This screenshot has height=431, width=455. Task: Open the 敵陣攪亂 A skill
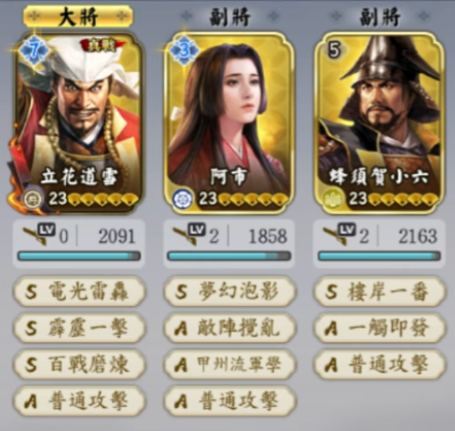[230, 328]
